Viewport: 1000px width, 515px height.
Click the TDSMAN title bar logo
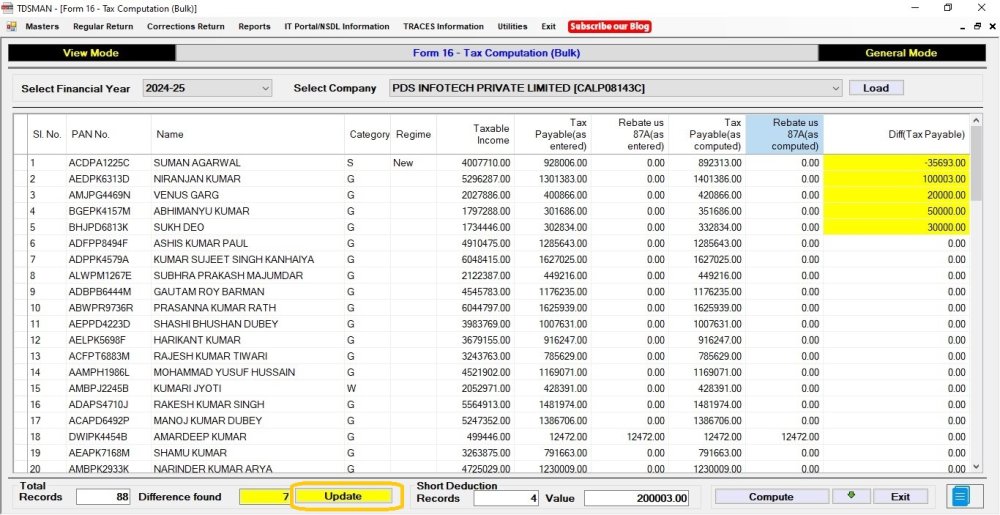point(8,8)
